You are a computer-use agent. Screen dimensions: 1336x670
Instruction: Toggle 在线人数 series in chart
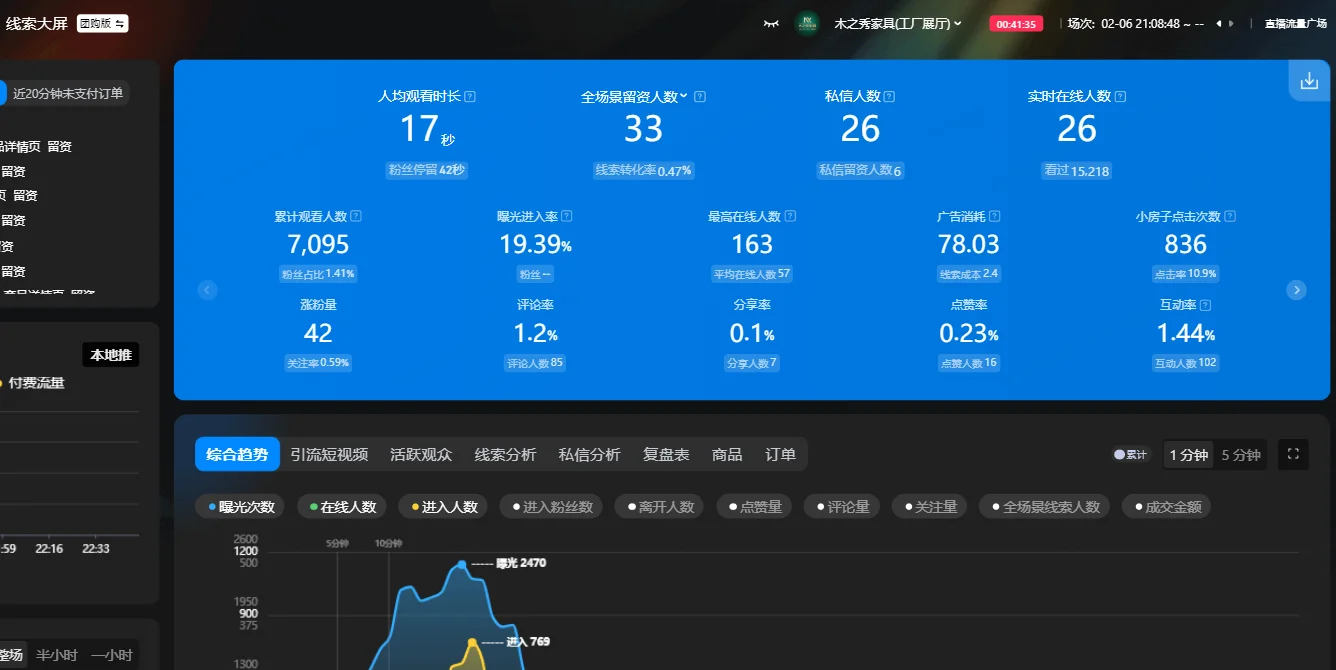(x=343, y=507)
